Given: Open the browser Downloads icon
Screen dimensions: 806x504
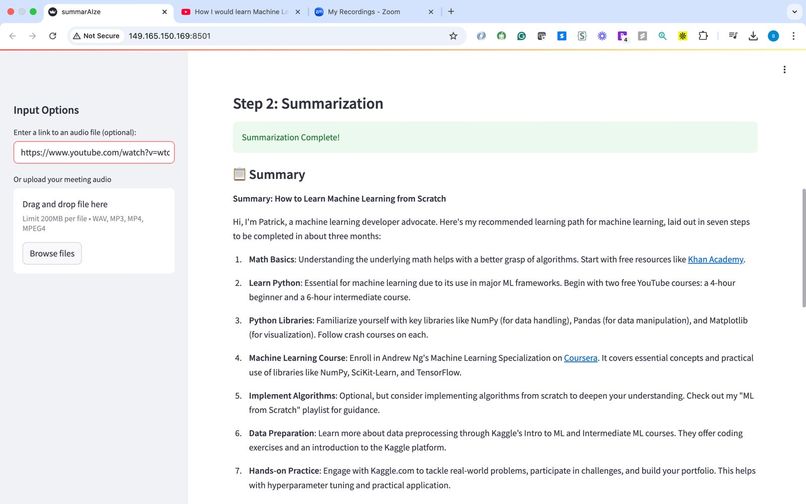Looking at the screenshot, I should [753, 36].
